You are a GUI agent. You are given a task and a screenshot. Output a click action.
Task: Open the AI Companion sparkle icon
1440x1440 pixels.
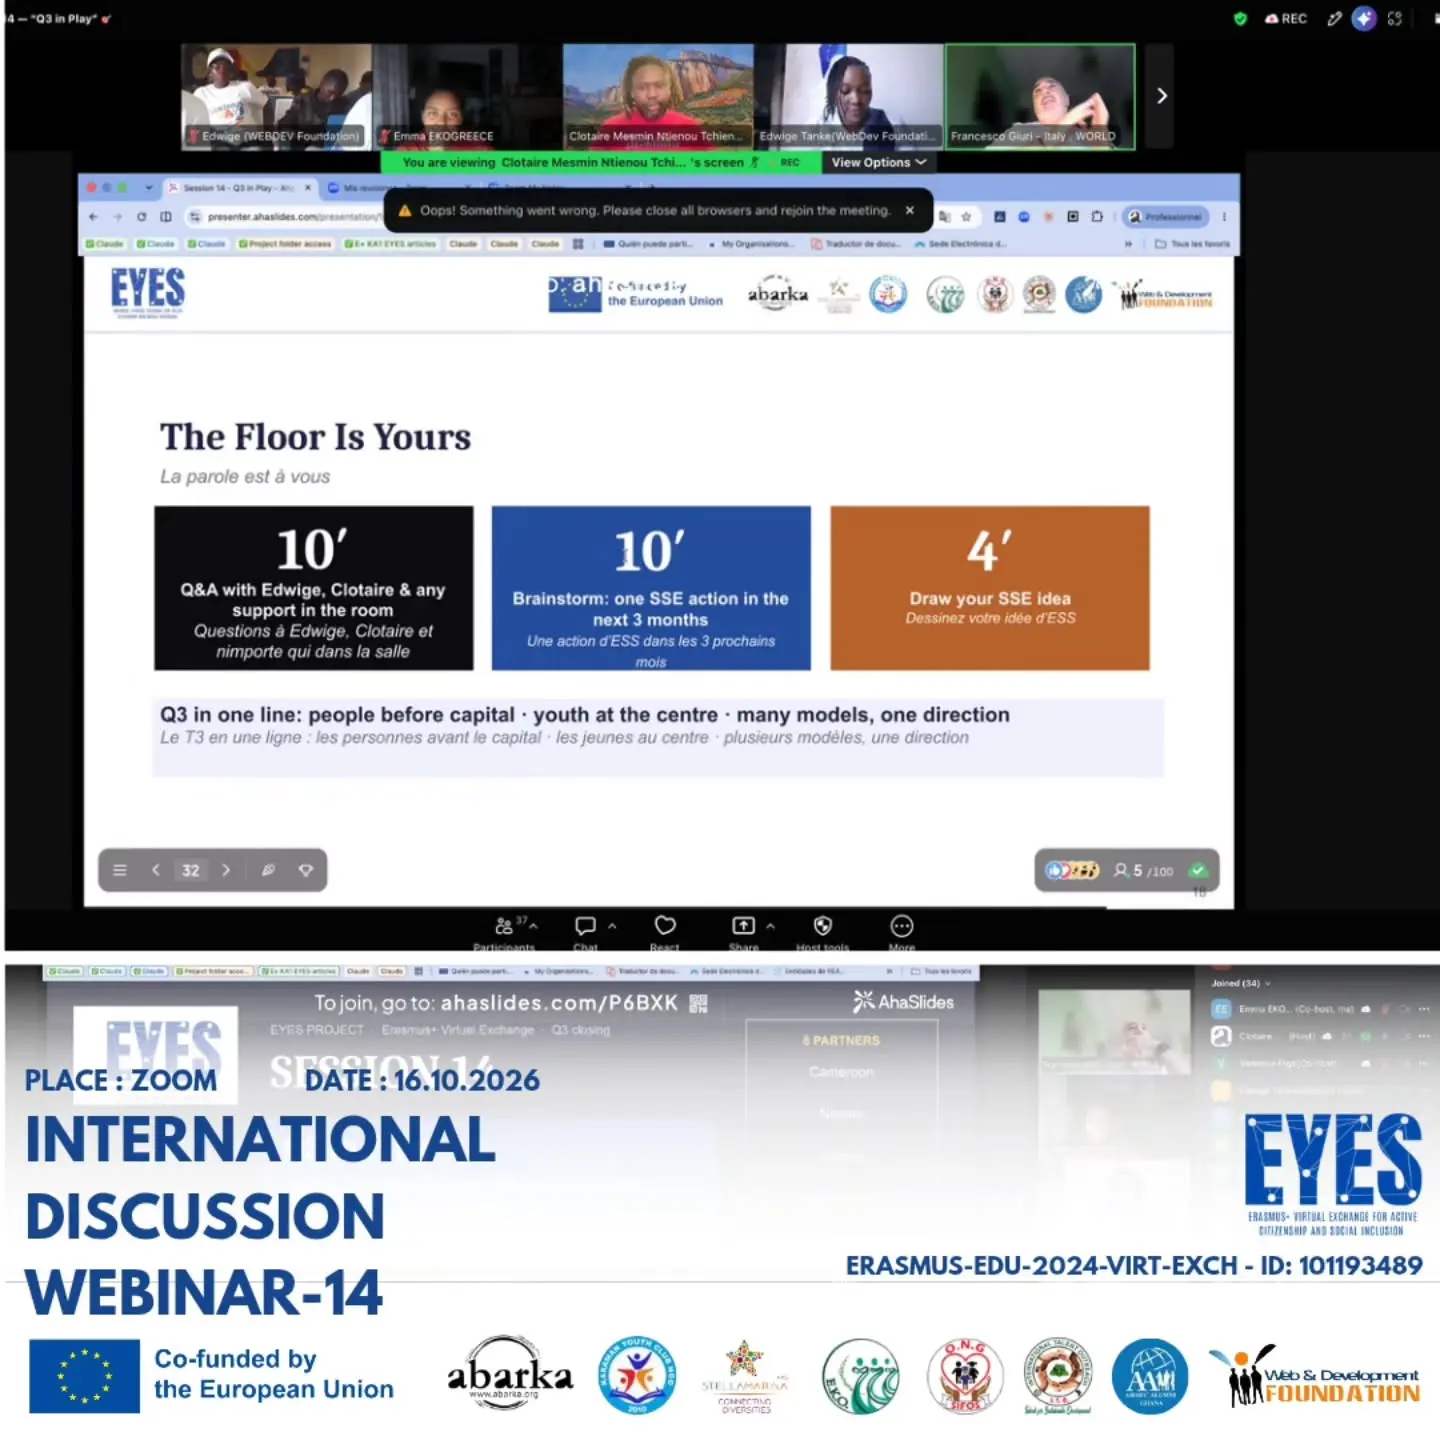pos(1364,18)
